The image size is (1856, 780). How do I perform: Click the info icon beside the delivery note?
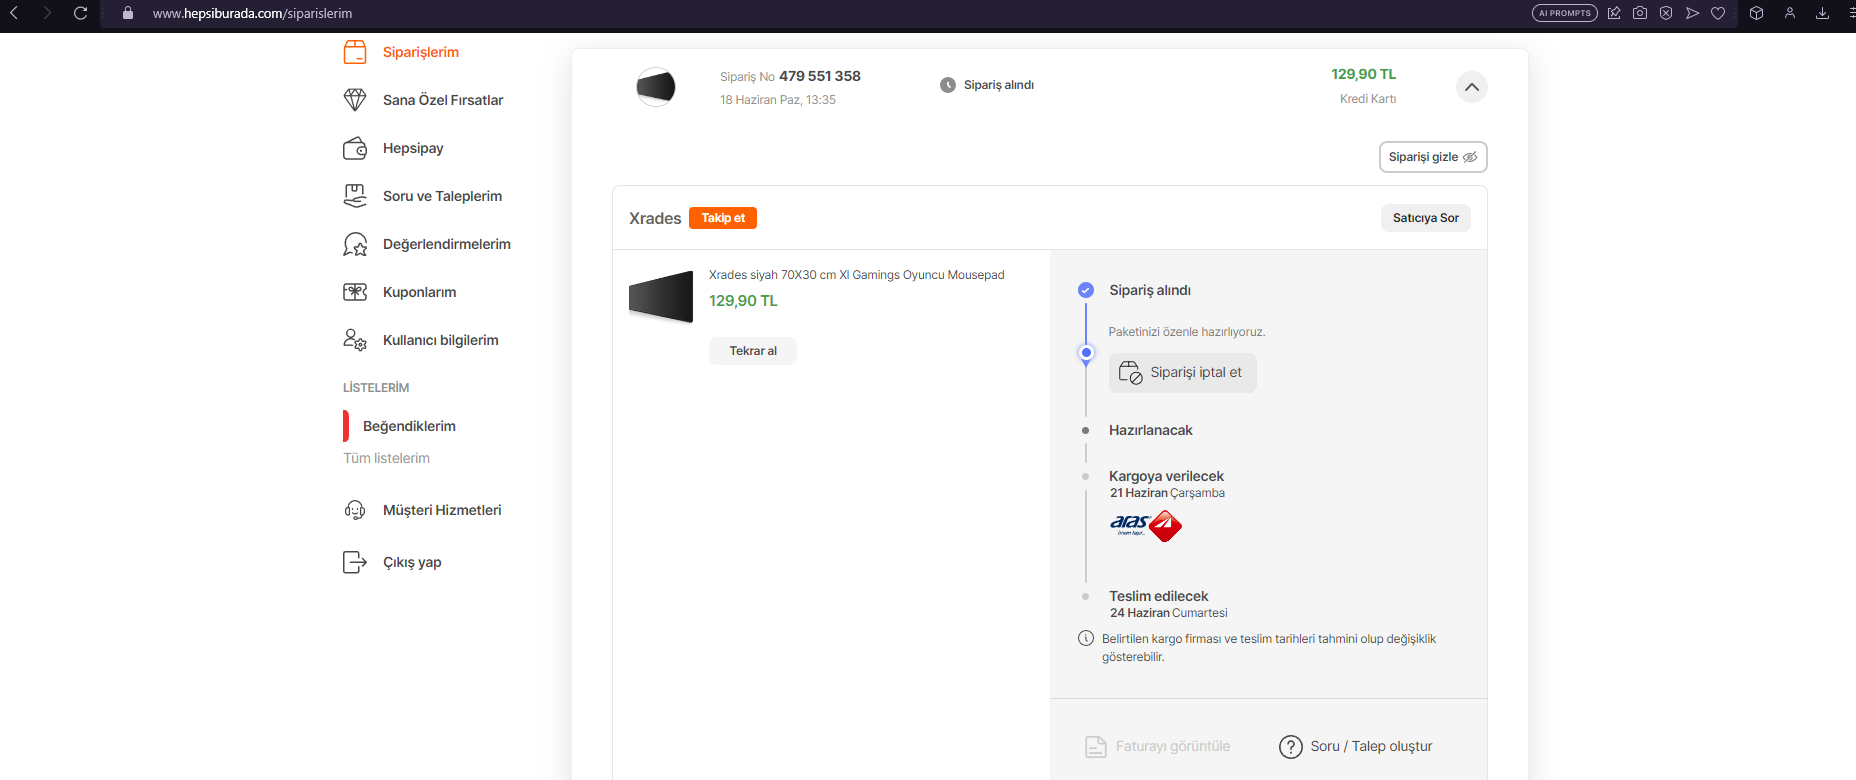pyautogui.click(x=1086, y=638)
